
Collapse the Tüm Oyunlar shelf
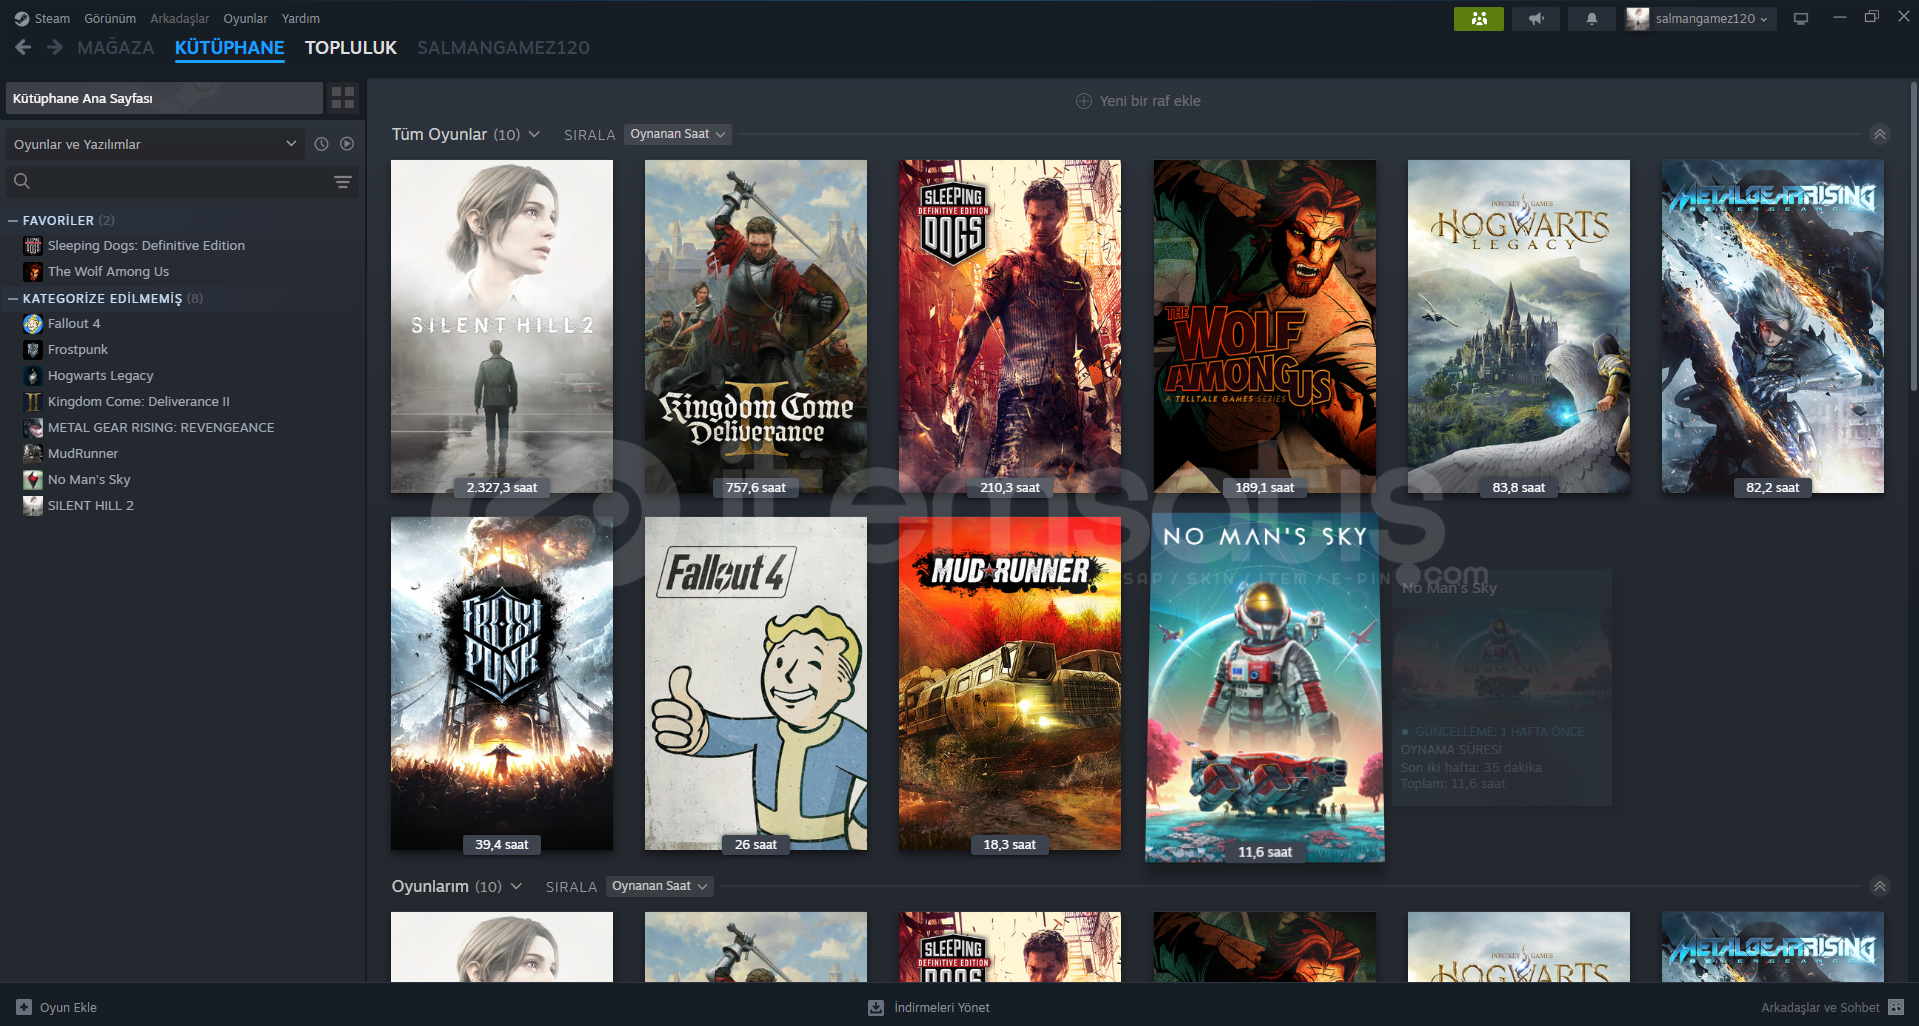tap(1880, 134)
